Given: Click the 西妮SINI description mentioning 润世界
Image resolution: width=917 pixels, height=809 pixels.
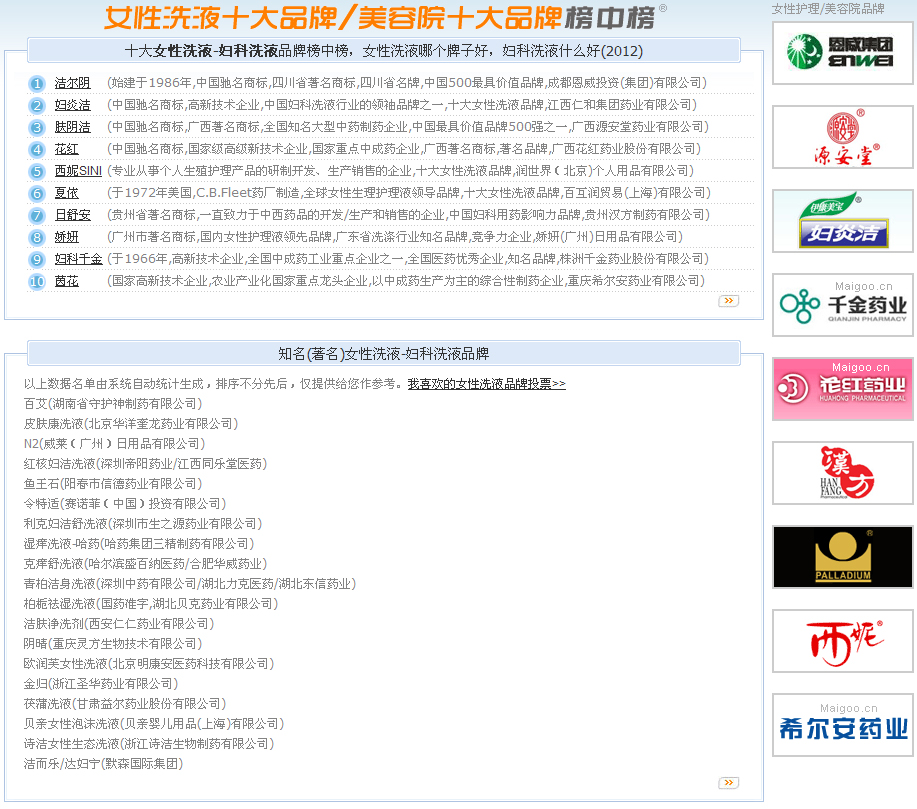Looking at the screenshot, I should [401, 171].
